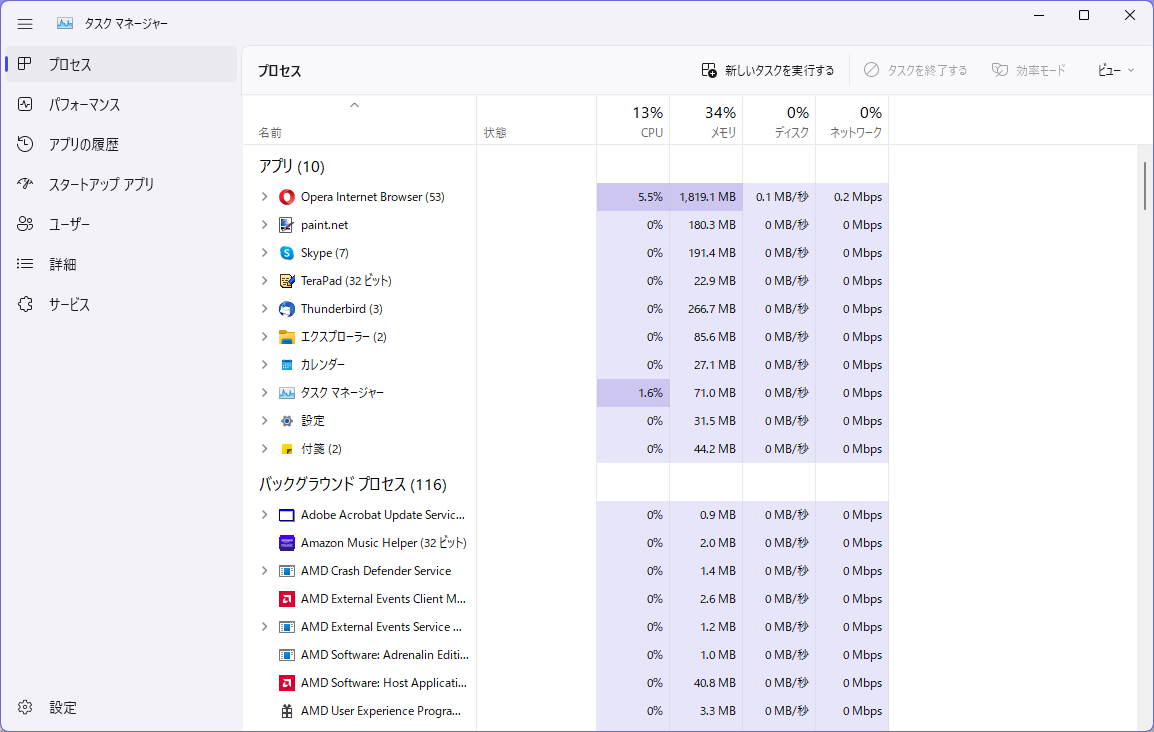Click the 0.2 Mbps network value for Opera
Screen dimensions: 1154x732
[x=857, y=196]
